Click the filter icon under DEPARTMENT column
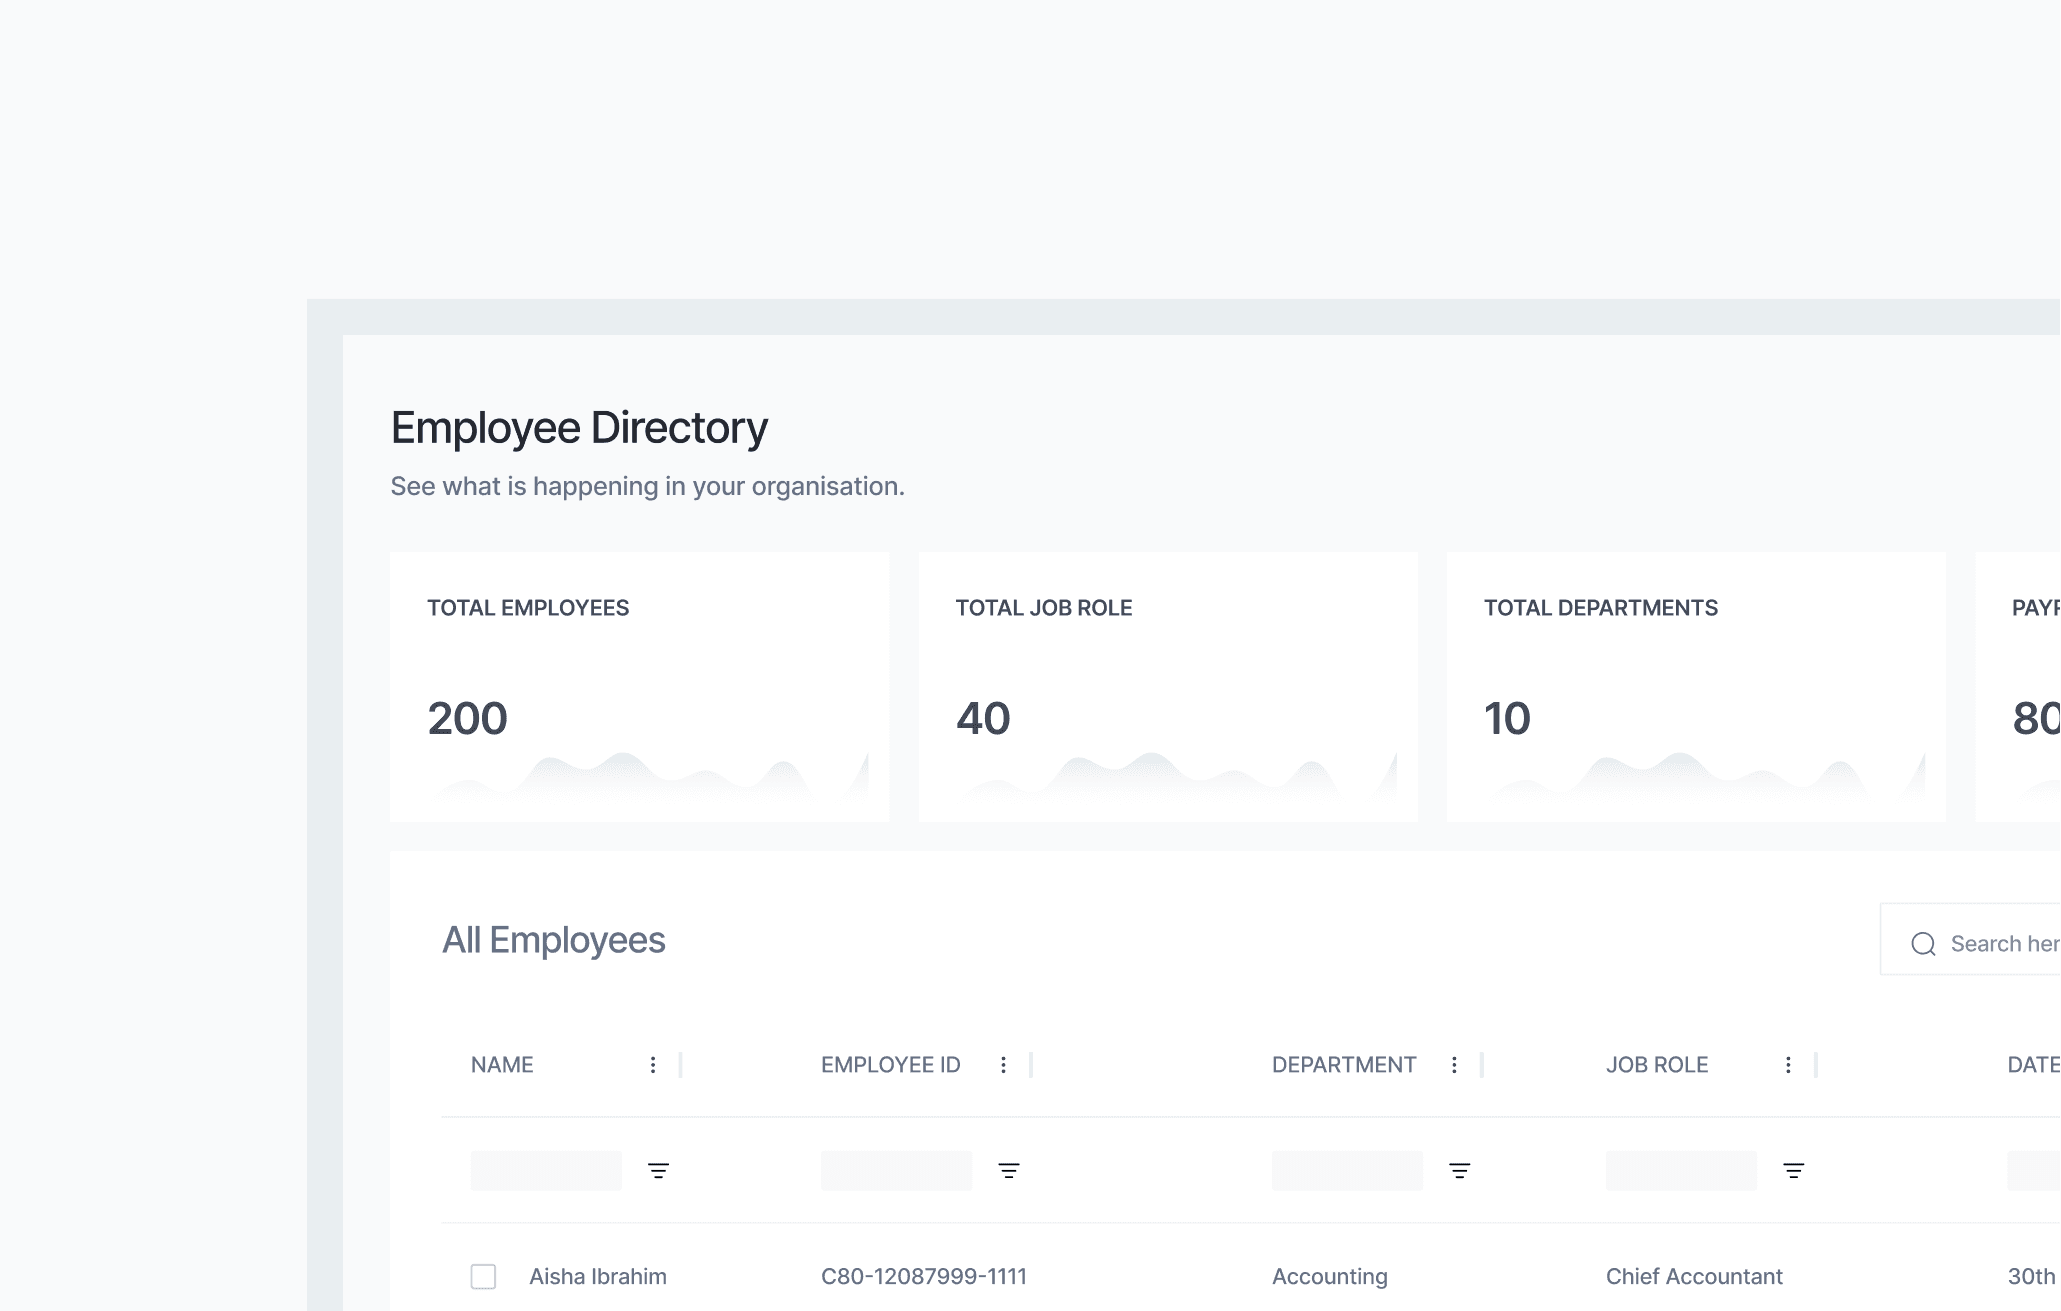The image size is (2061, 1311). point(1459,1170)
